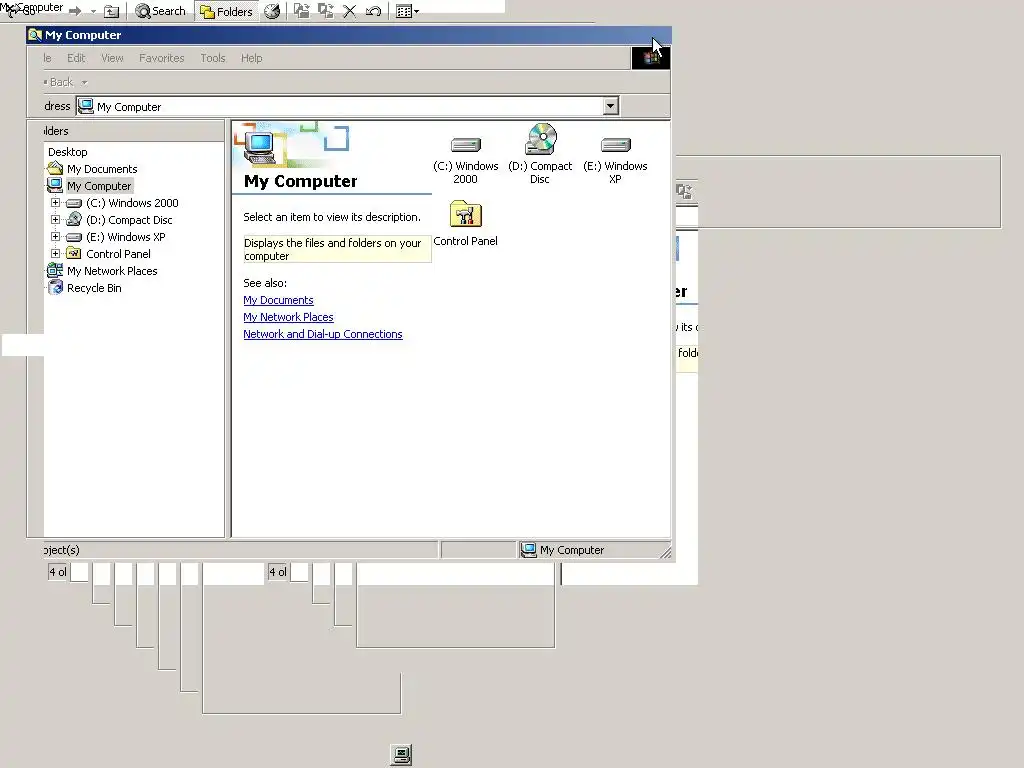
Task: Click the (E:) drive icon in folder tree
Action: click(74, 237)
